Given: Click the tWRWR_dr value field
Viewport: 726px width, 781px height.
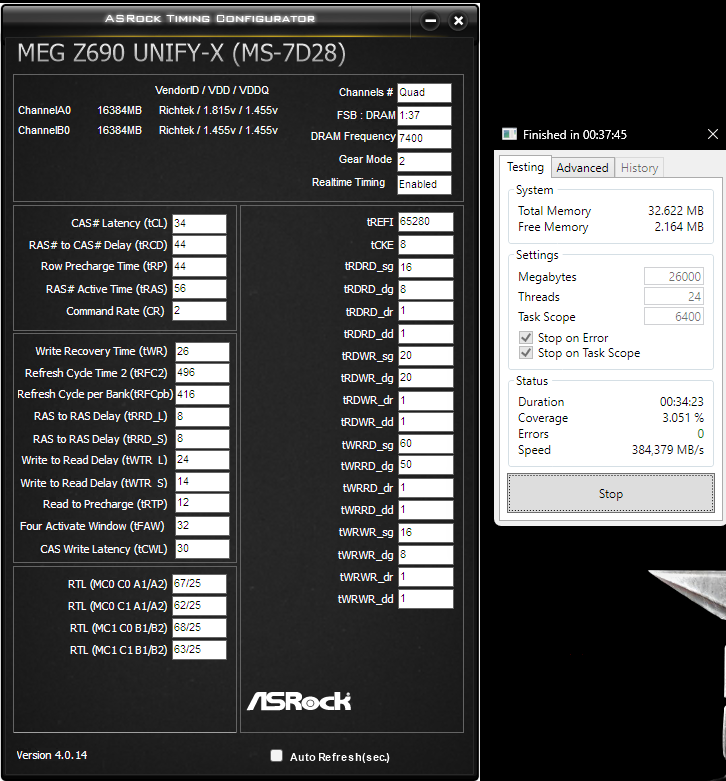Looking at the screenshot, I should [x=426, y=577].
